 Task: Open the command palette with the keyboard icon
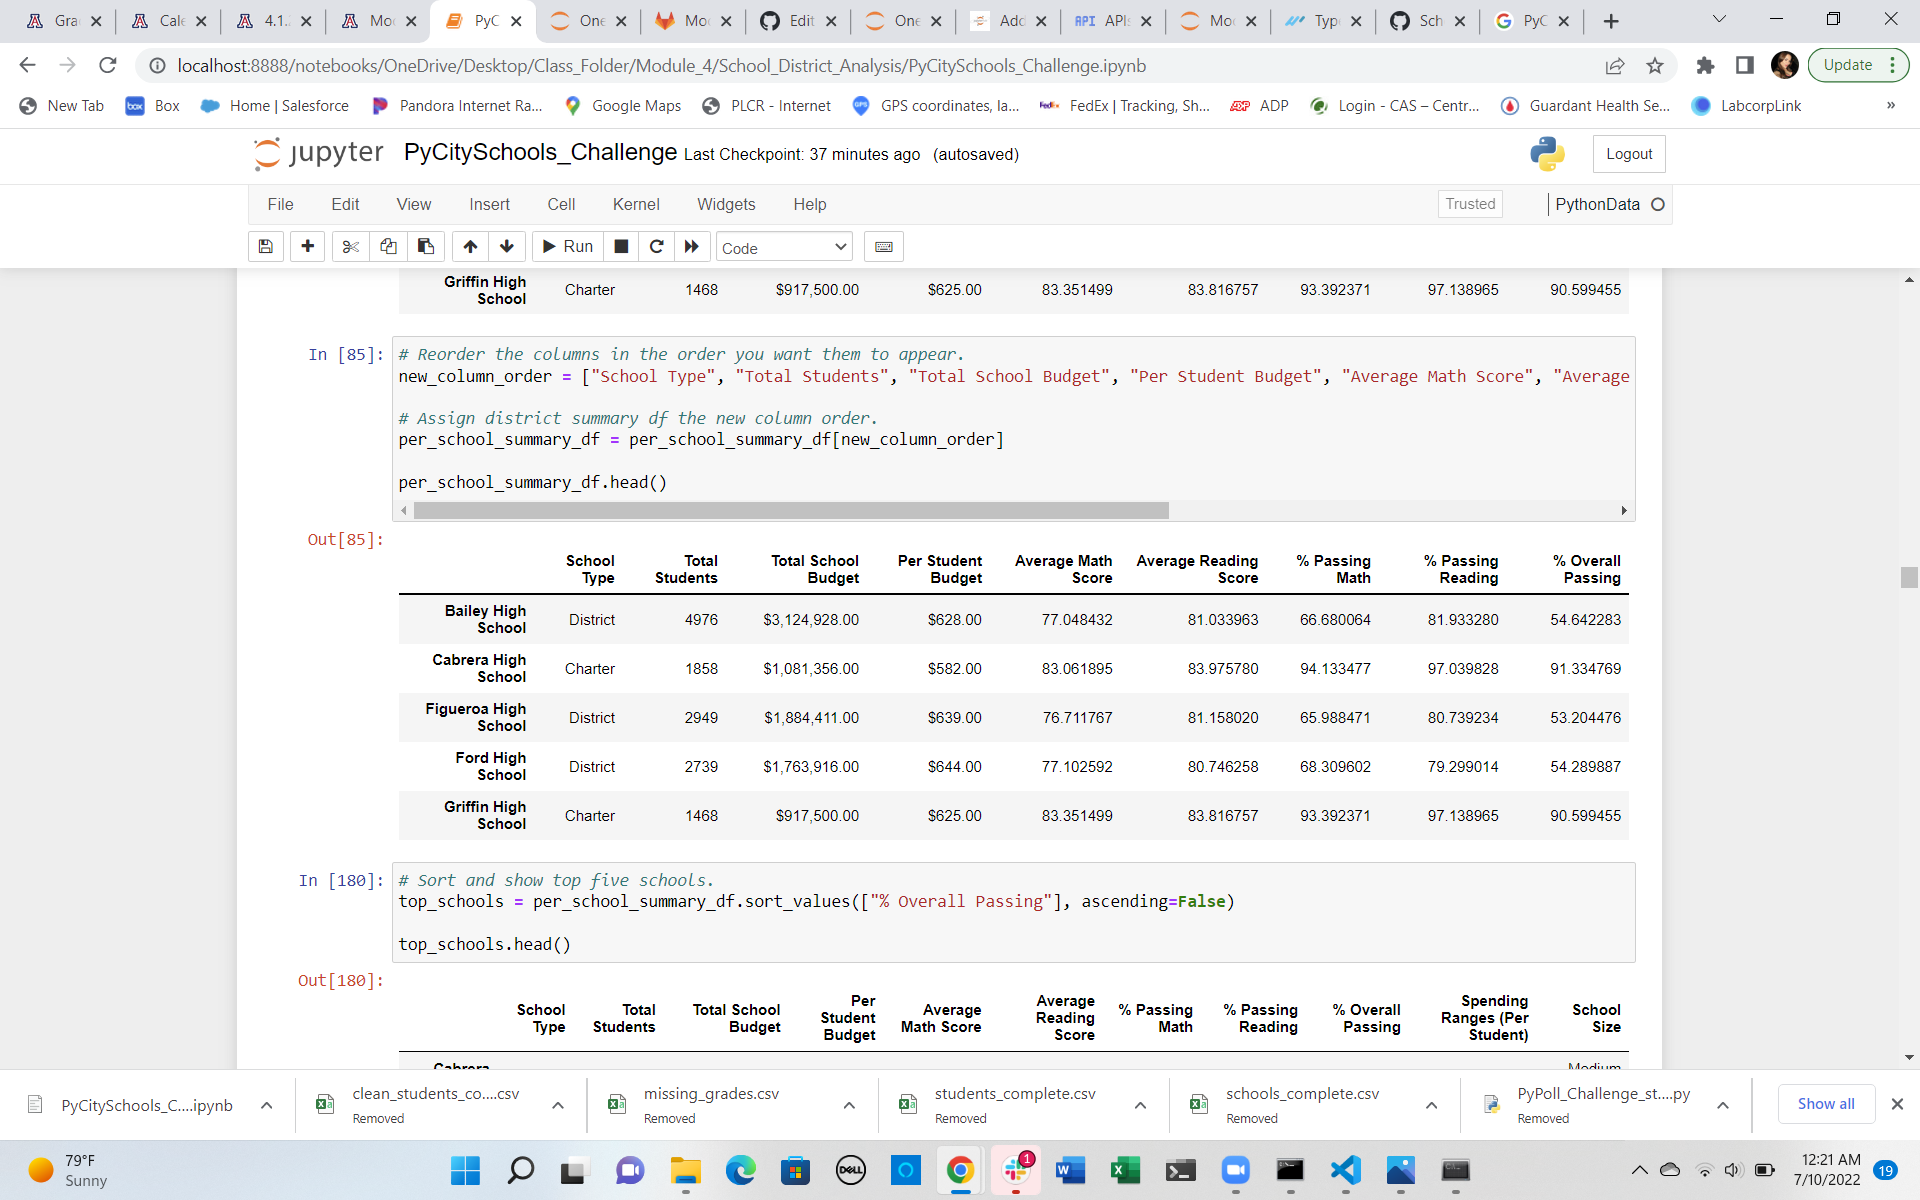[883, 246]
